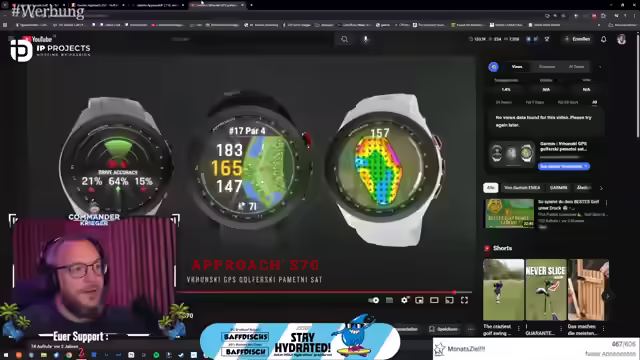
Task: Open menu for I GUARANTEE short
Action: (561, 329)
